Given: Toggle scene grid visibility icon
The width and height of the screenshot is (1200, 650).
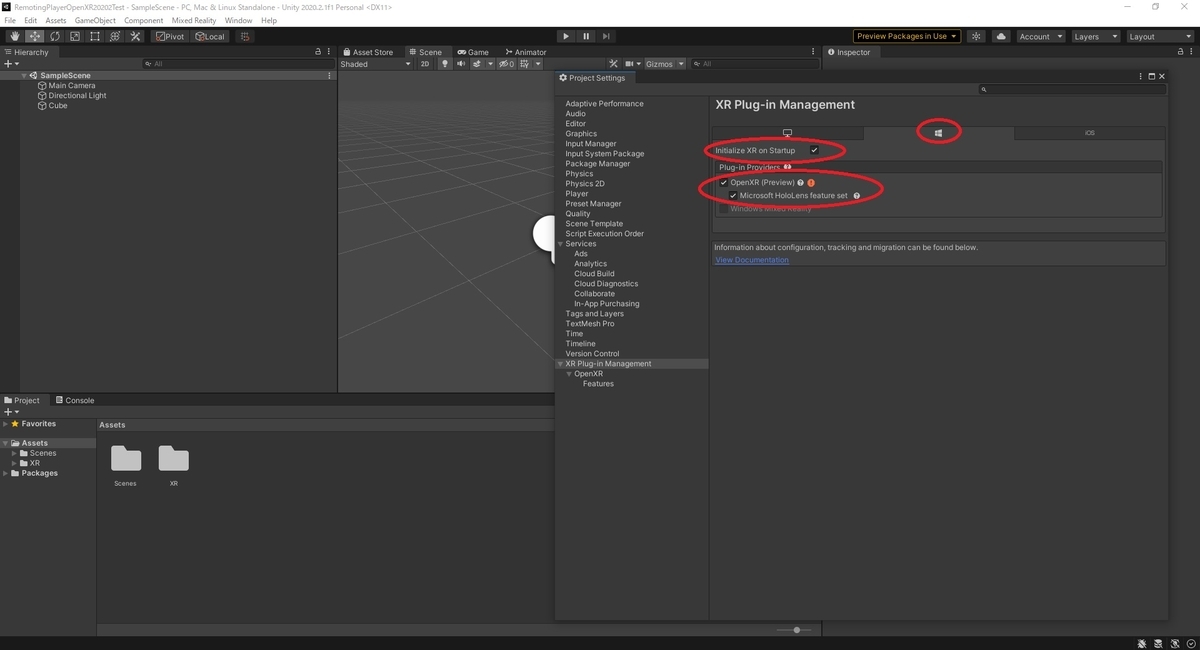Looking at the screenshot, I should pos(526,64).
